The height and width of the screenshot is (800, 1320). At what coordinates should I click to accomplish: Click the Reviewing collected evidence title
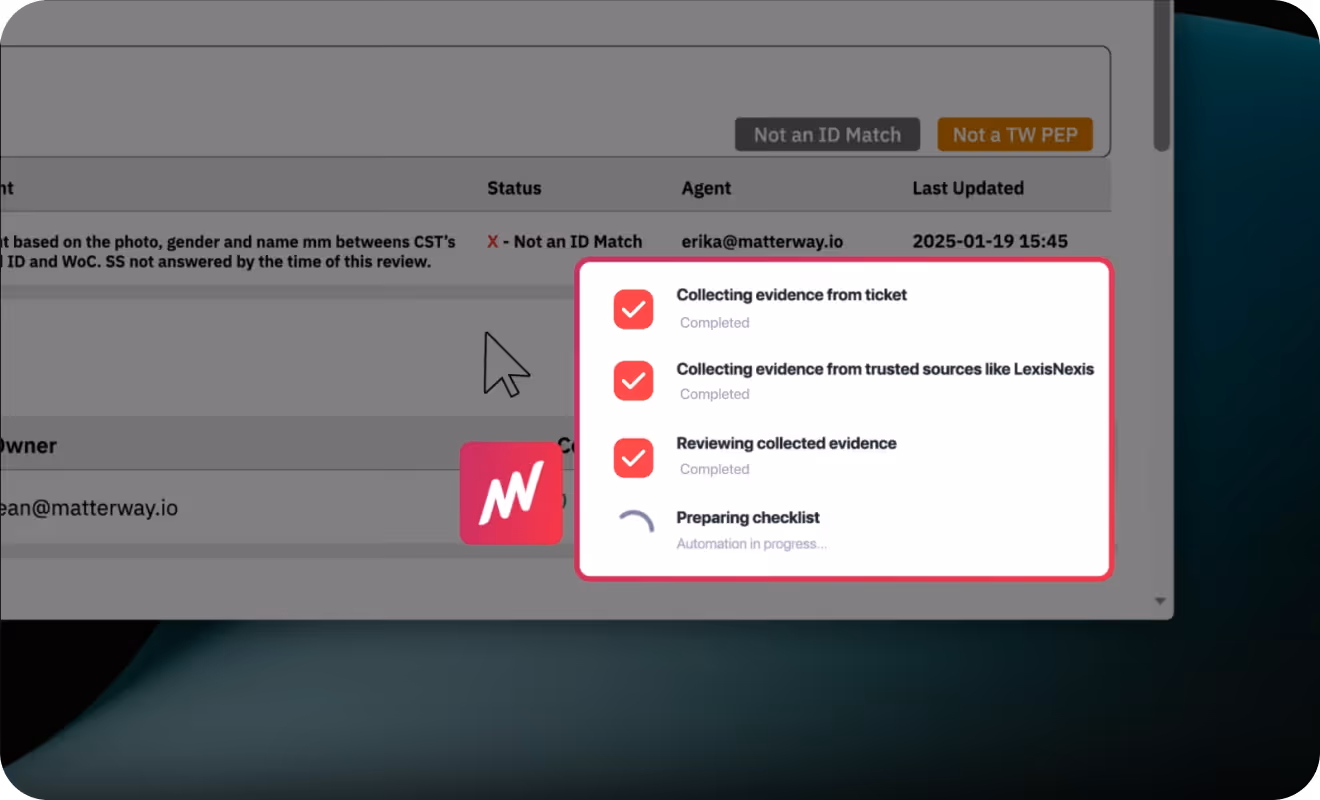pyautogui.click(x=786, y=443)
